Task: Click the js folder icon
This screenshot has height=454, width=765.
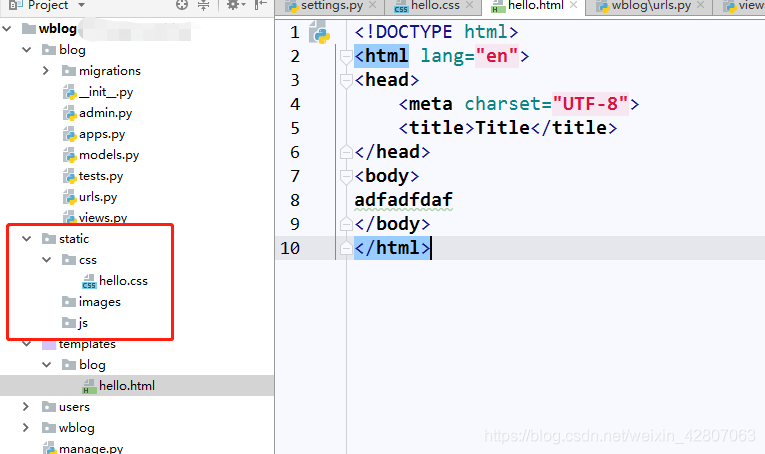Action: (69, 322)
